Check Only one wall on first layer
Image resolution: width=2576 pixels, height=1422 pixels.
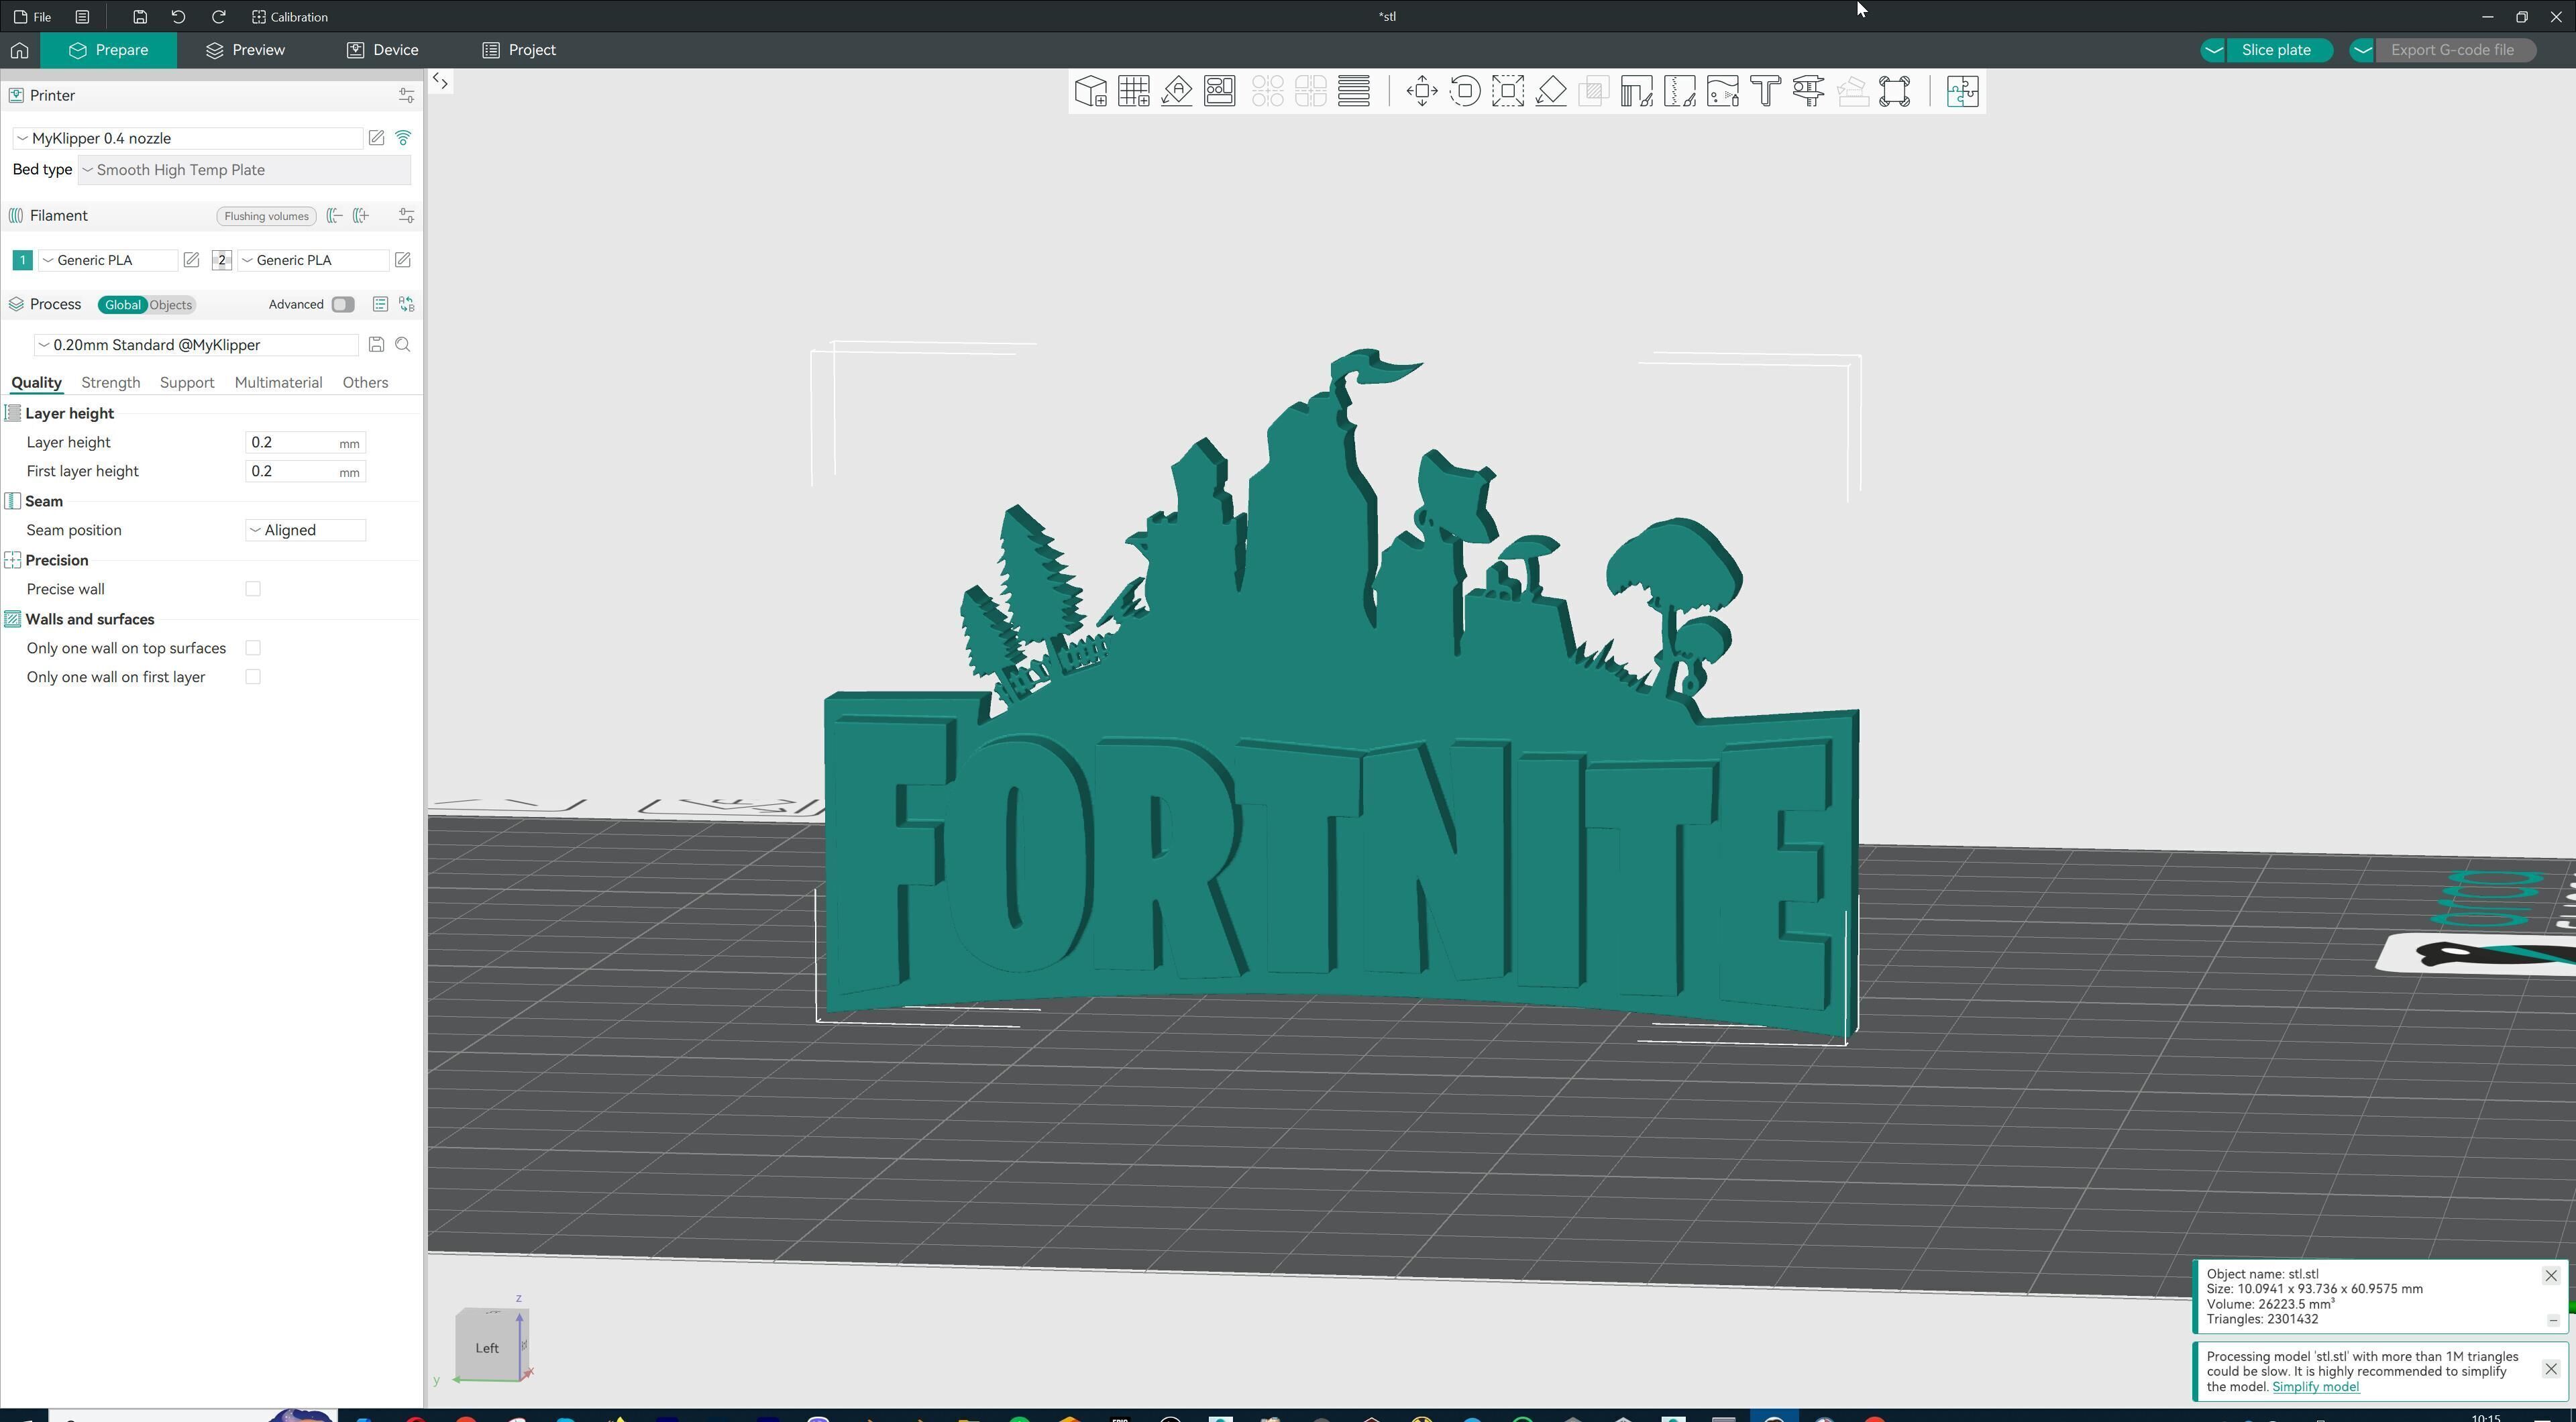(253, 677)
